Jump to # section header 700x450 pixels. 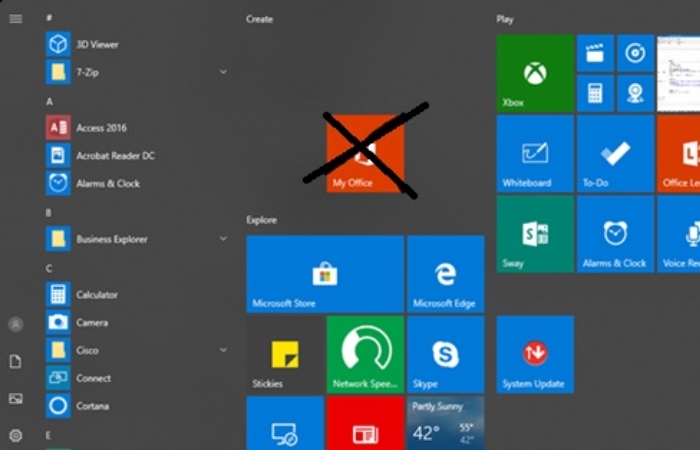(x=49, y=18)
